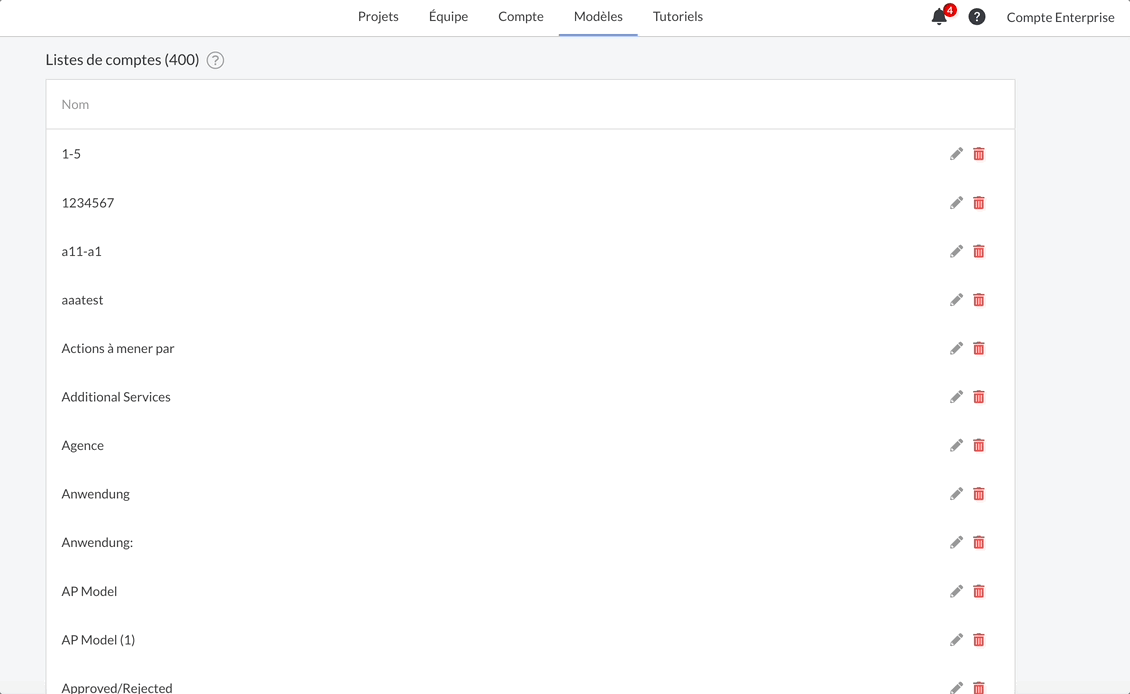Edit the Anwendung: list with colon
Viewport: 1130px width, 694px height.
pos(956,542)
